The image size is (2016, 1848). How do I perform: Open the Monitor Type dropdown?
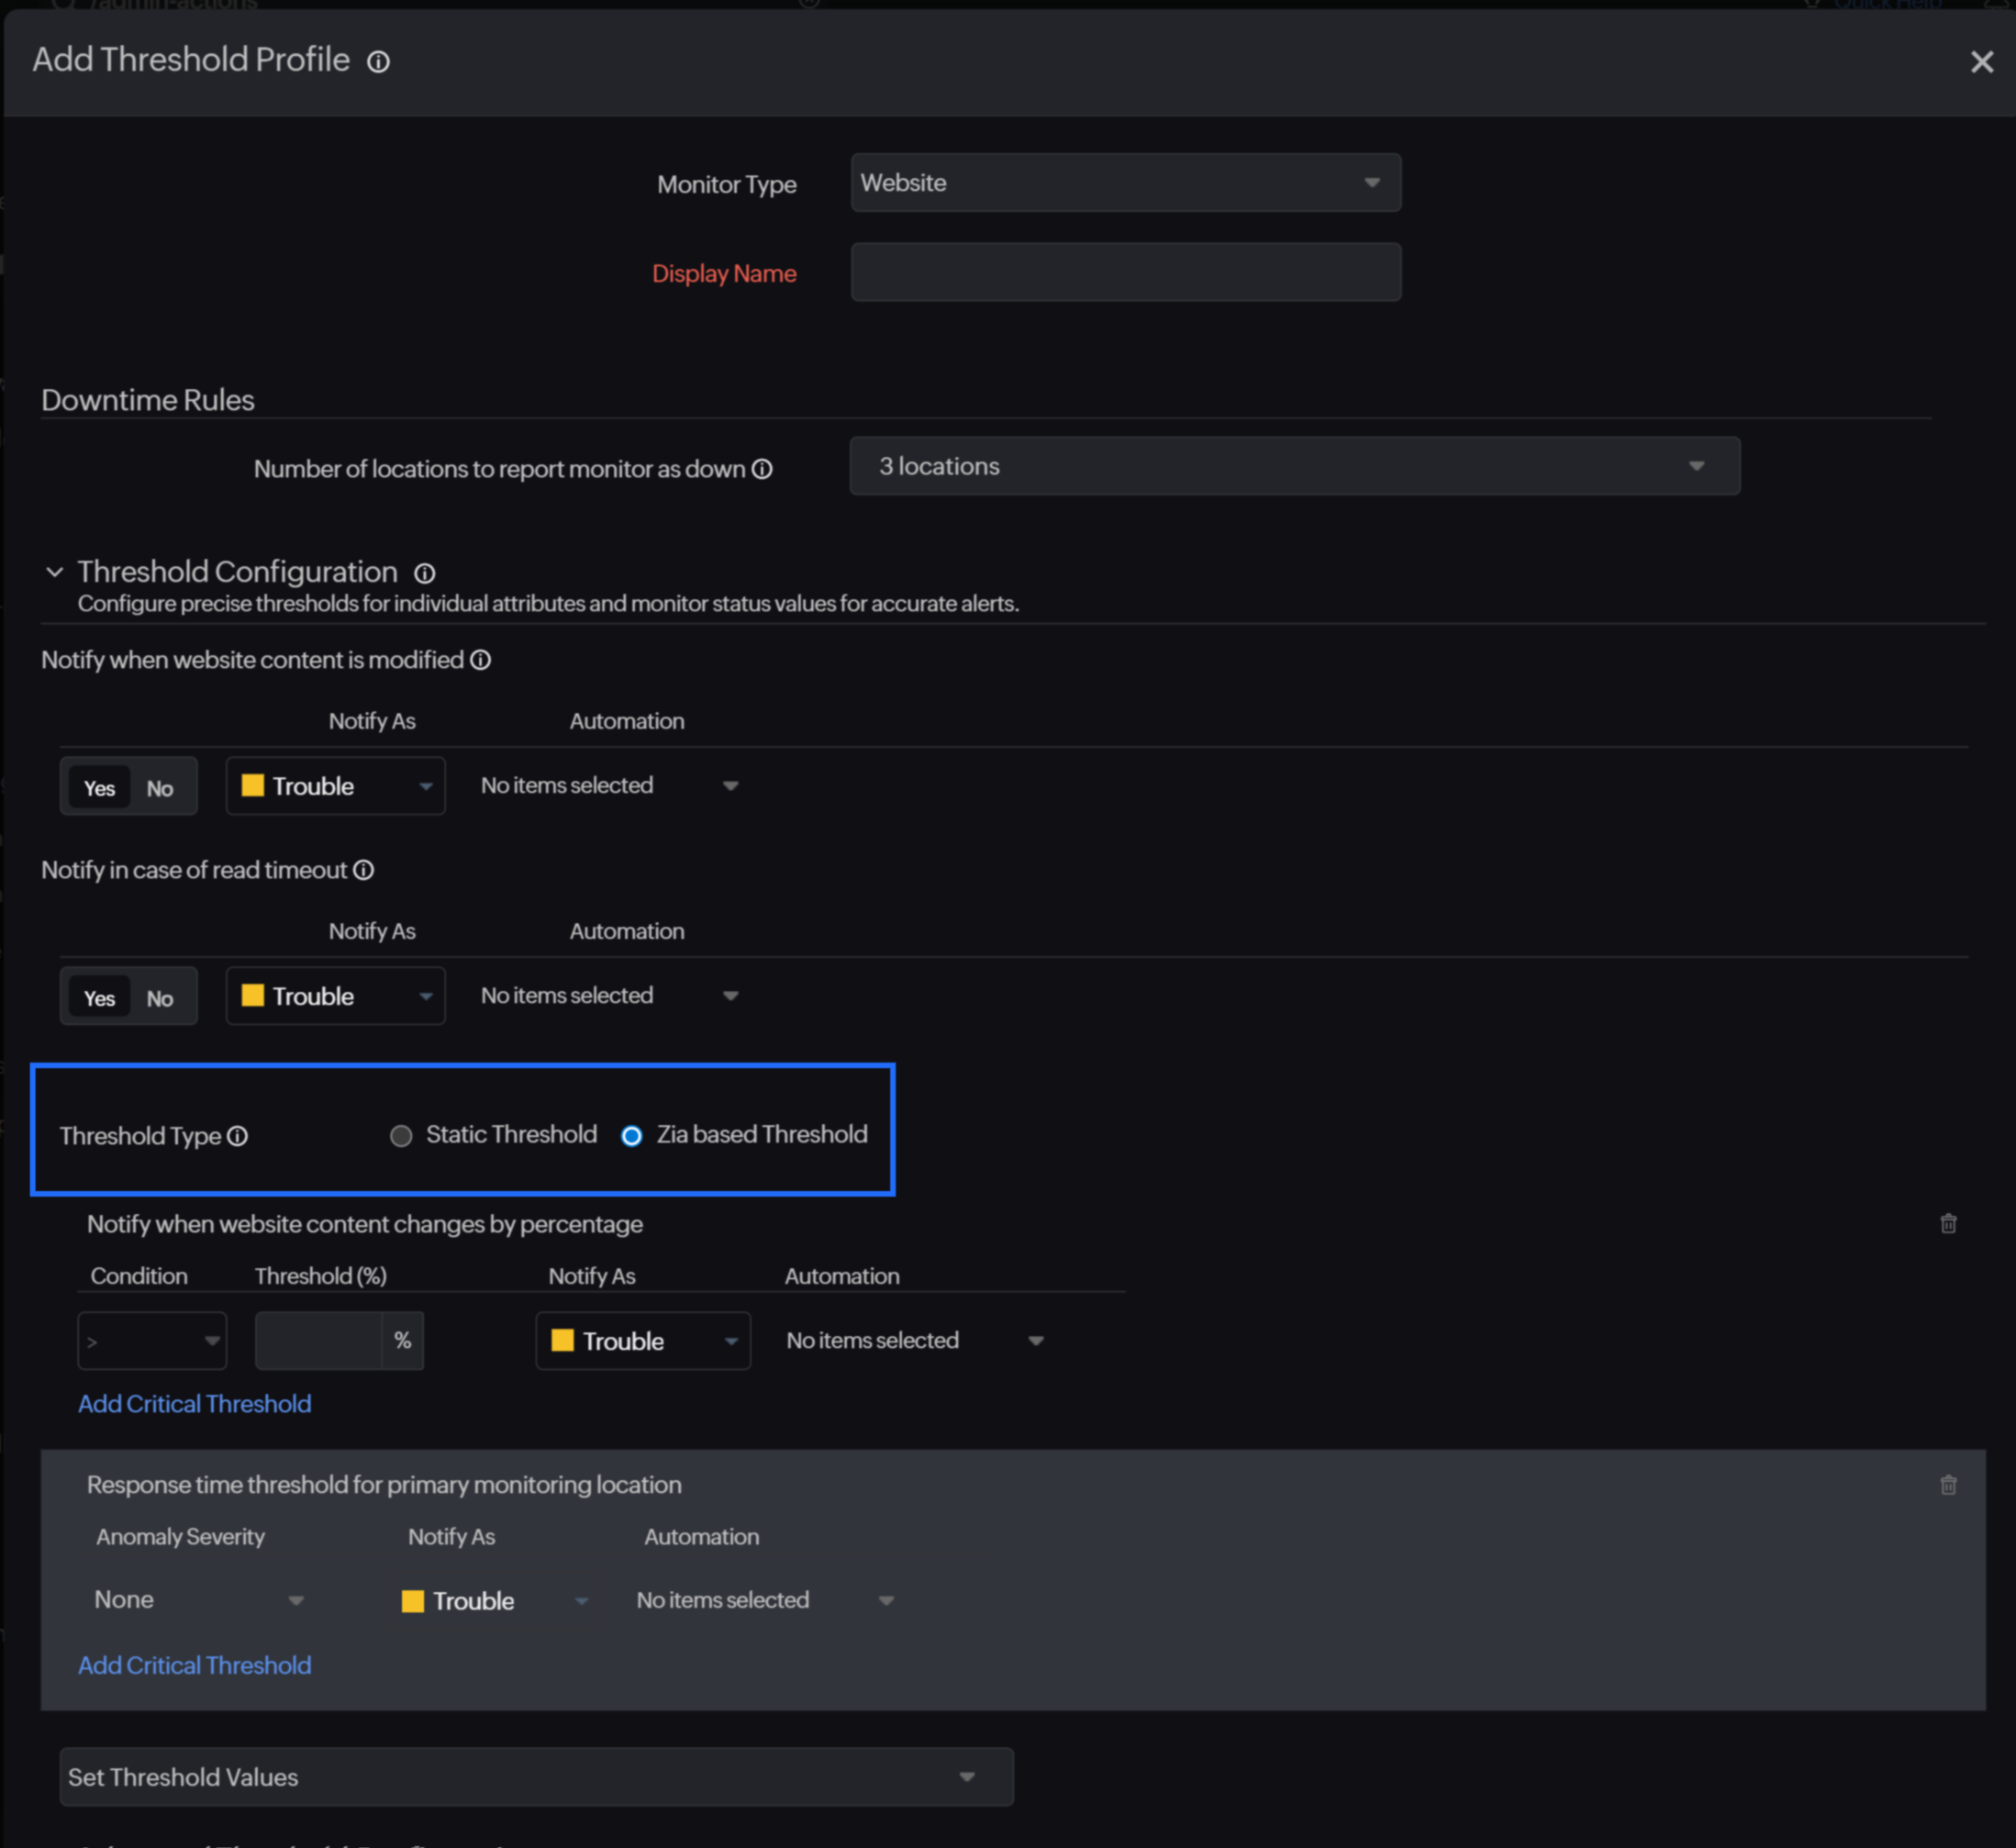click(1125, 183)
